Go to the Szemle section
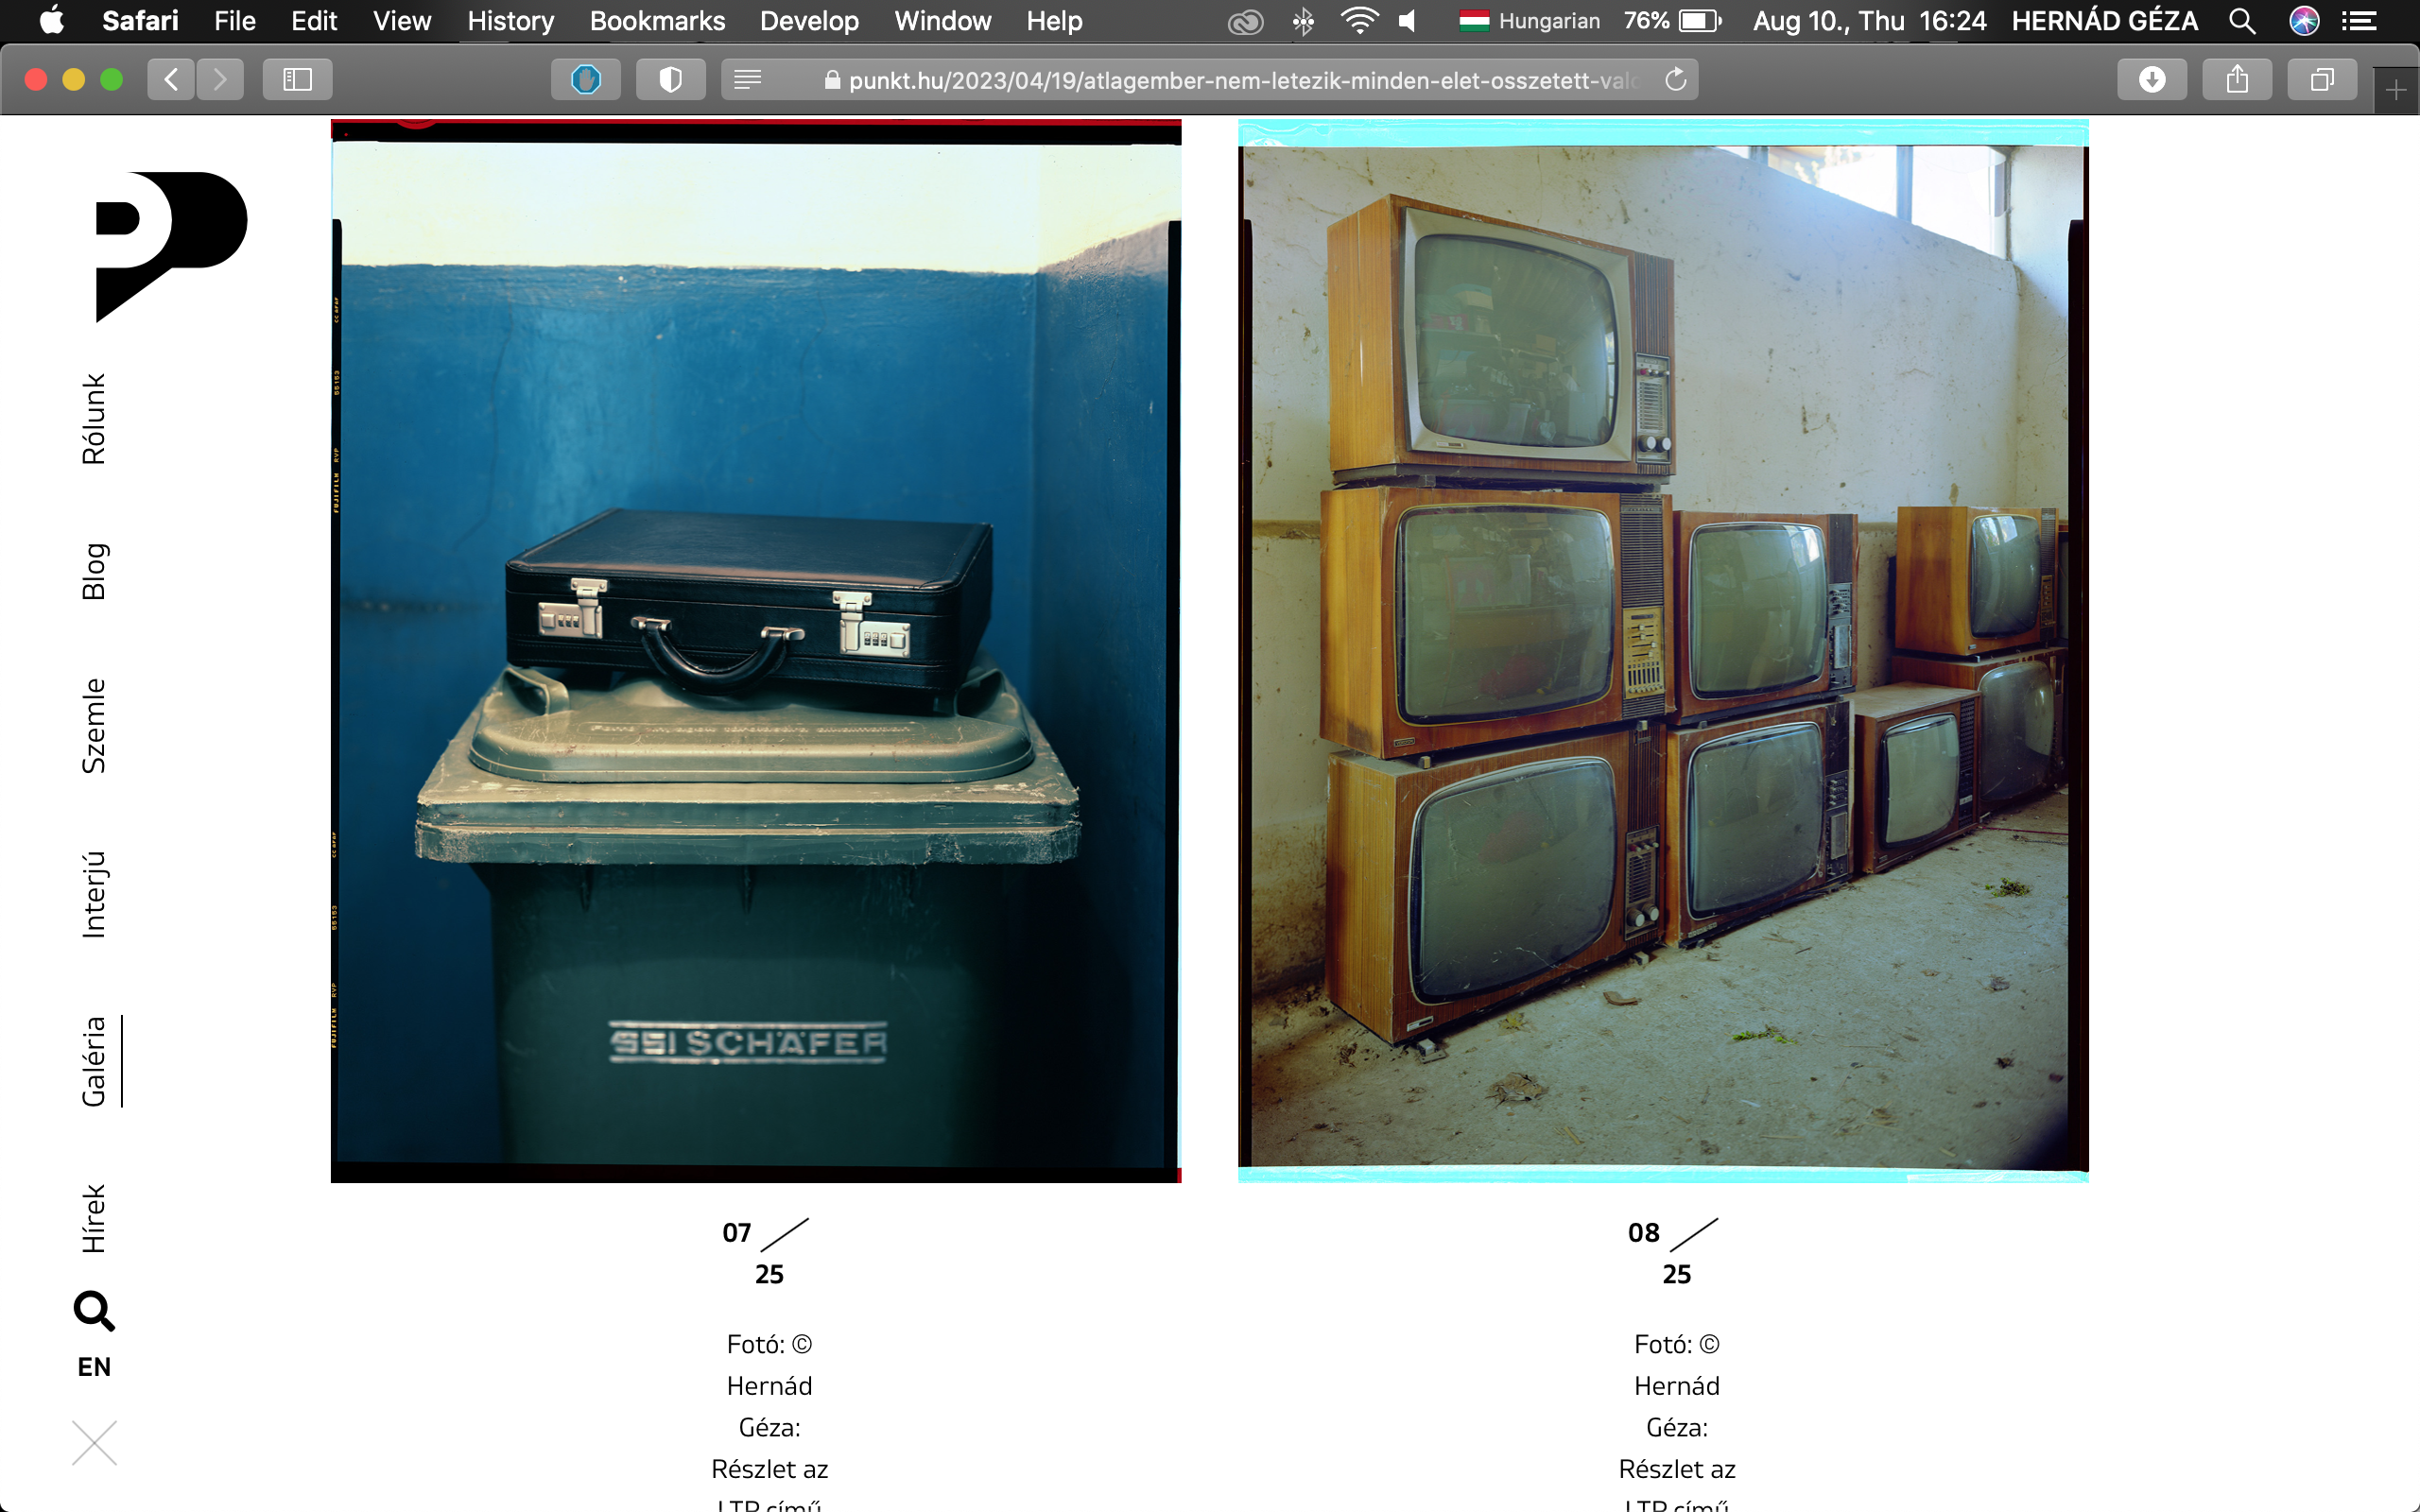This screenshot has width=2420, height=1512. coord(94,726)
